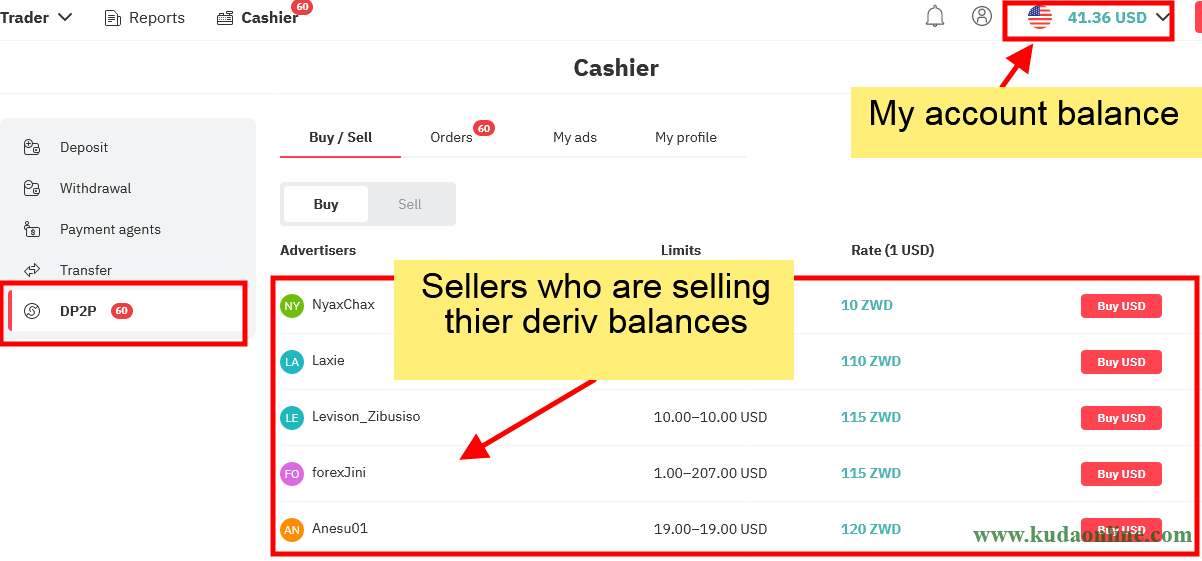Select the Buy toggle option
Viewport: 1202px width, 561px height.
coord(326,204)
